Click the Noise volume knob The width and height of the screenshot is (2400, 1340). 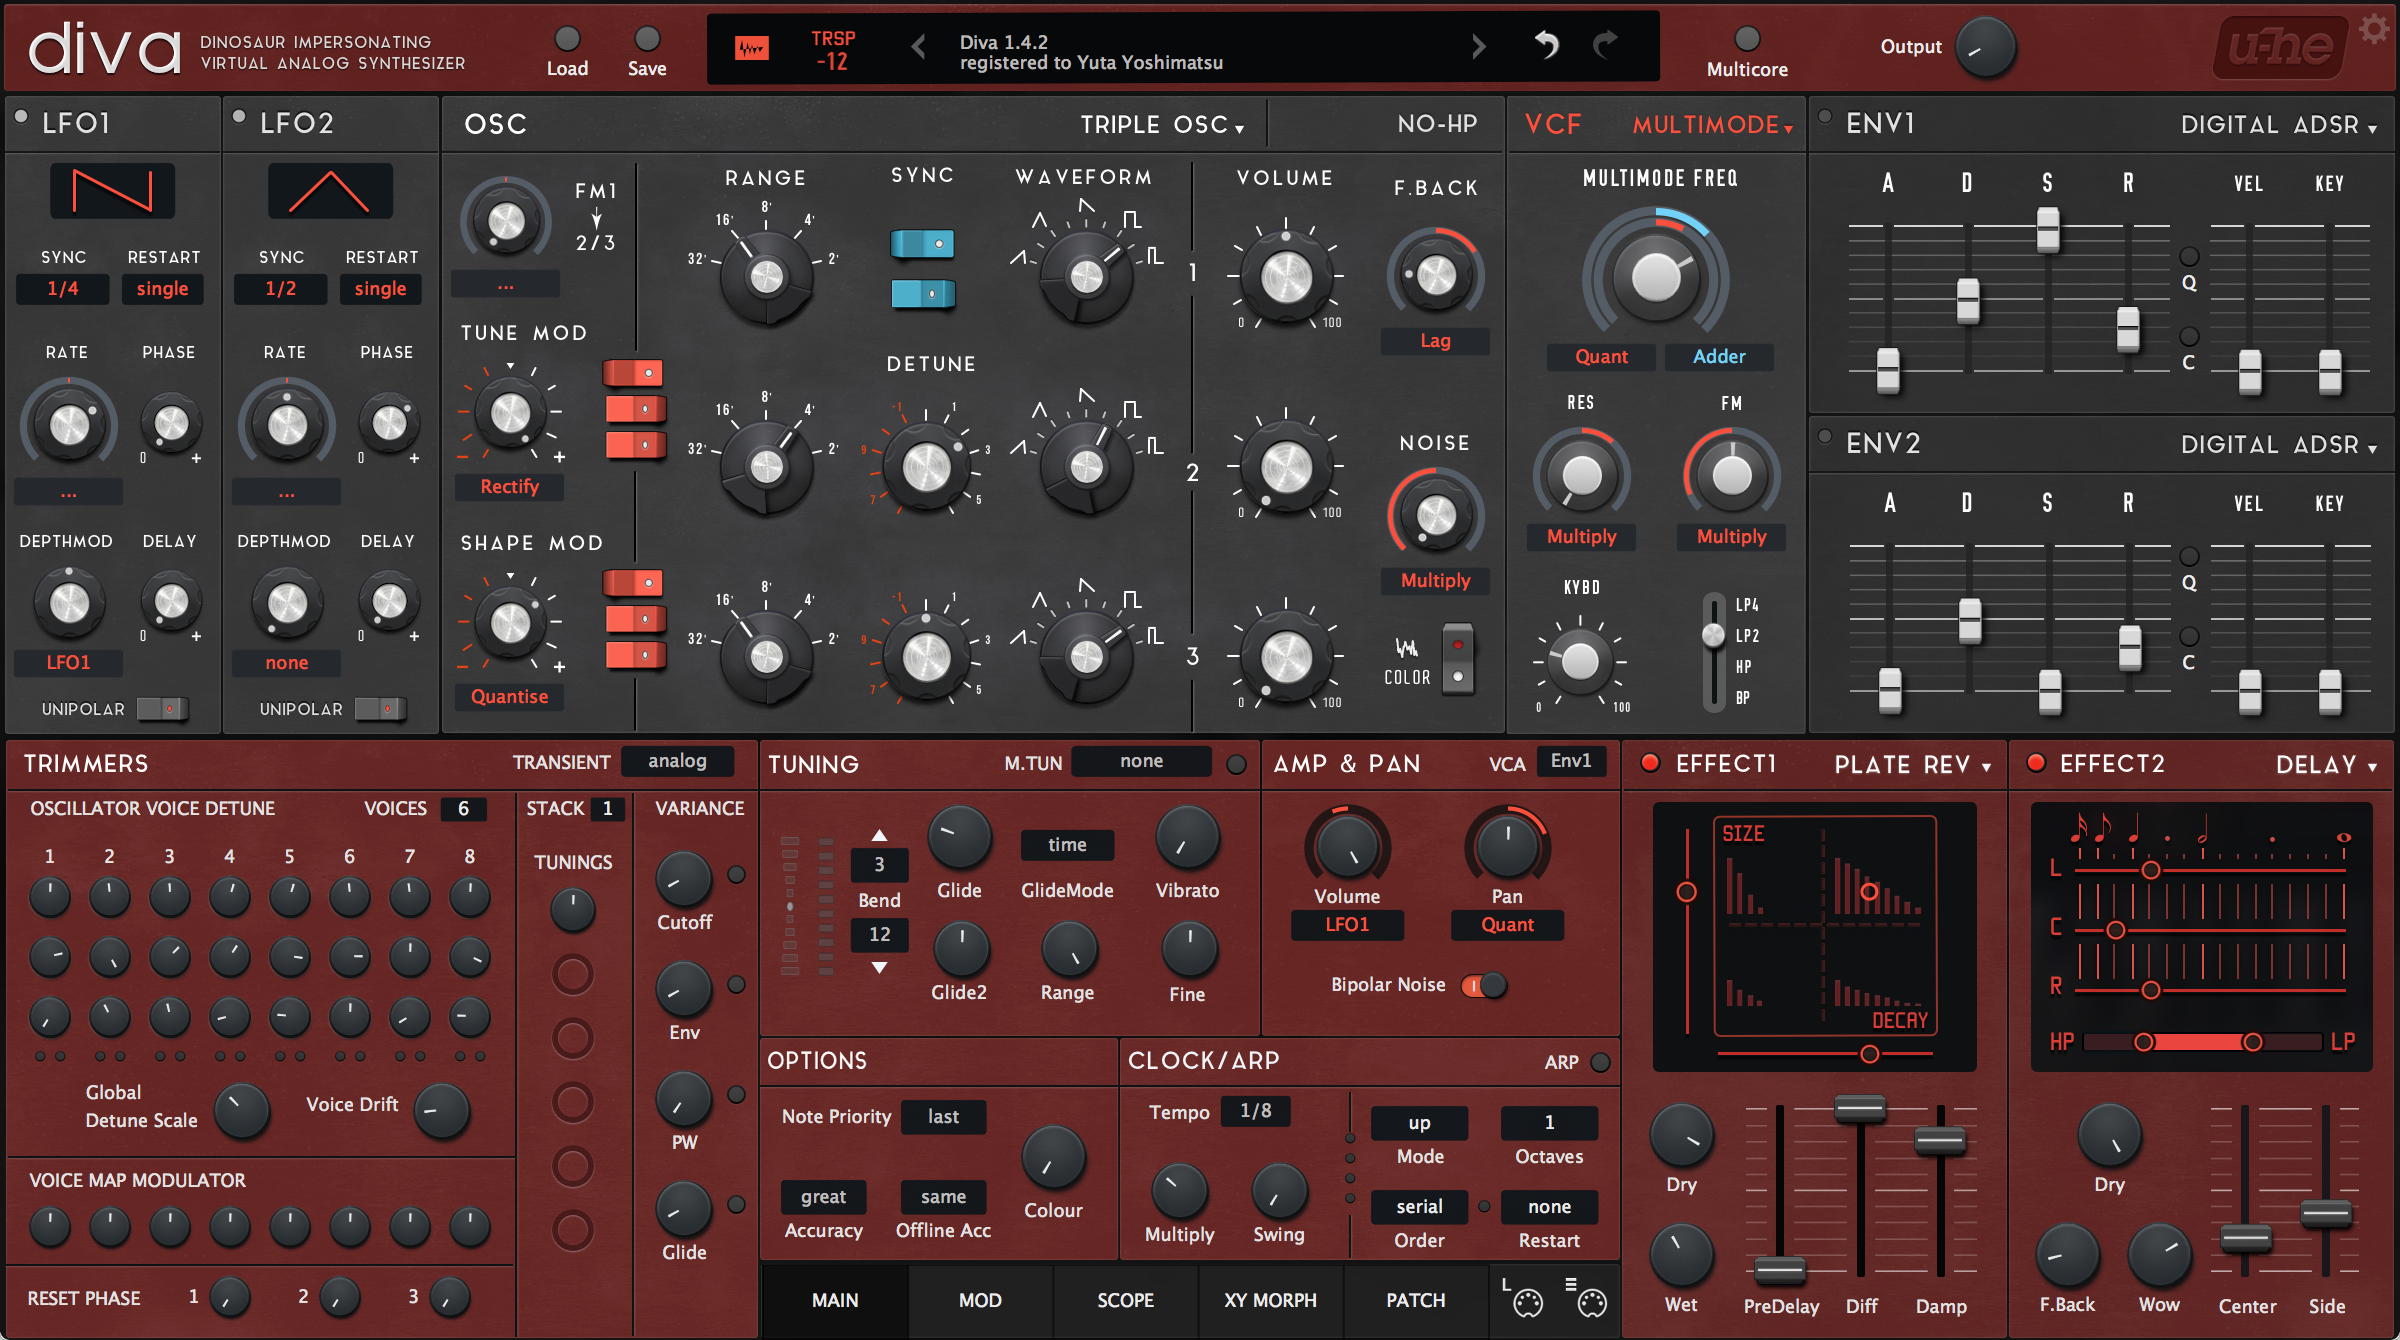point(1436,515)
